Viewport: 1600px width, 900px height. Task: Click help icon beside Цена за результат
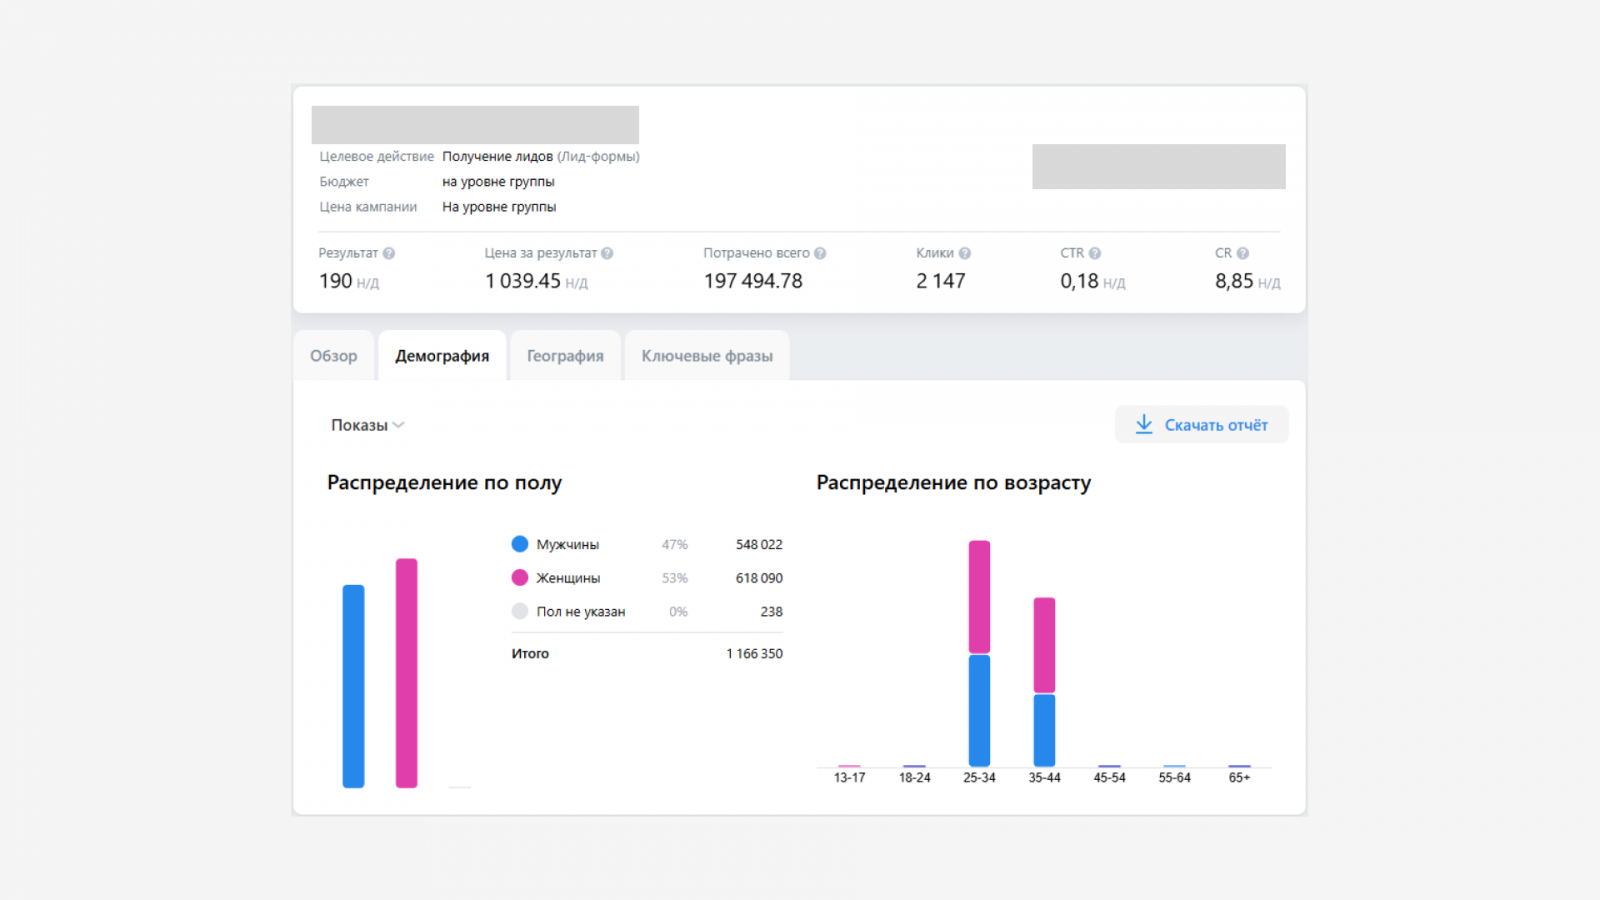(607, 253)
